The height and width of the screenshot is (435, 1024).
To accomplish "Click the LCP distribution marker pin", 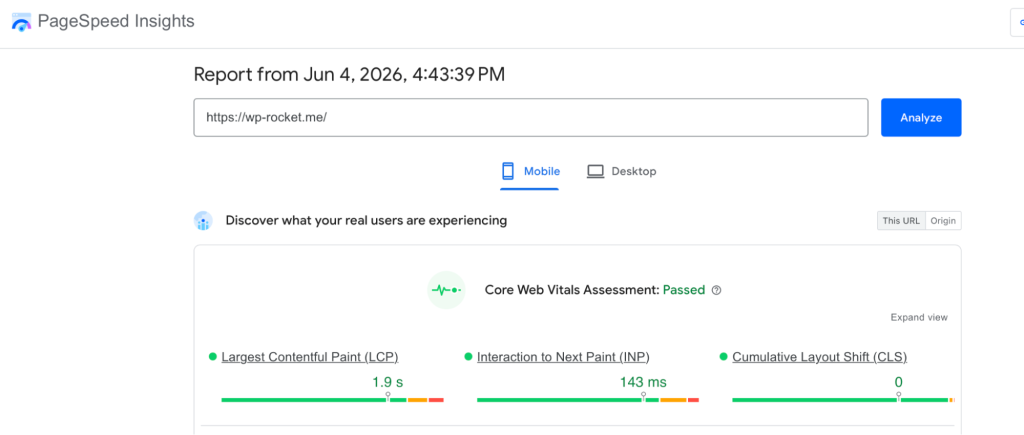I will click(x=388, y=396).
